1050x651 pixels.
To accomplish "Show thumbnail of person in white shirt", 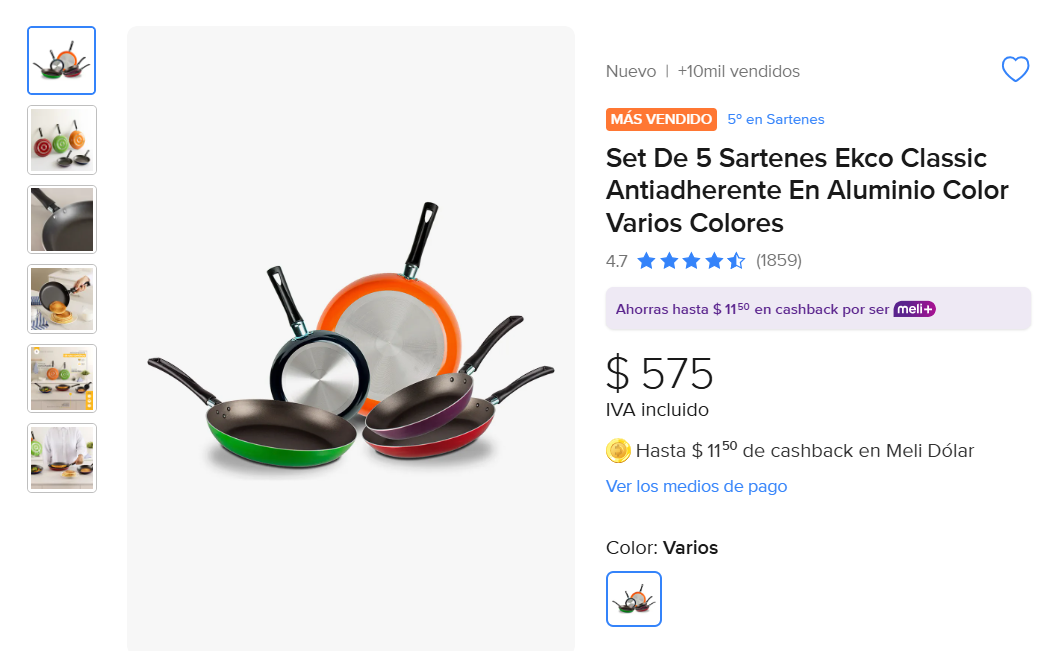I will (62, 458).
